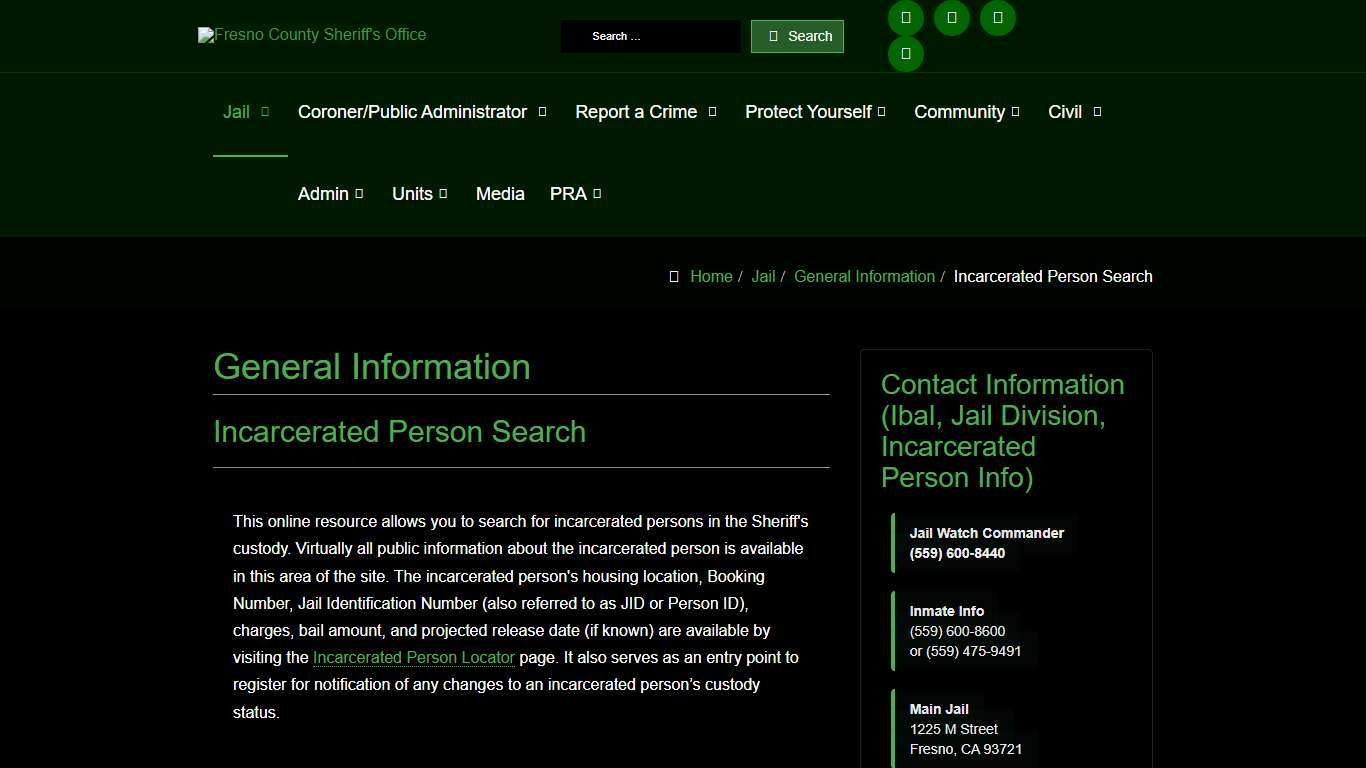Open the Admin dropdown menu

[x=322, y=193]
